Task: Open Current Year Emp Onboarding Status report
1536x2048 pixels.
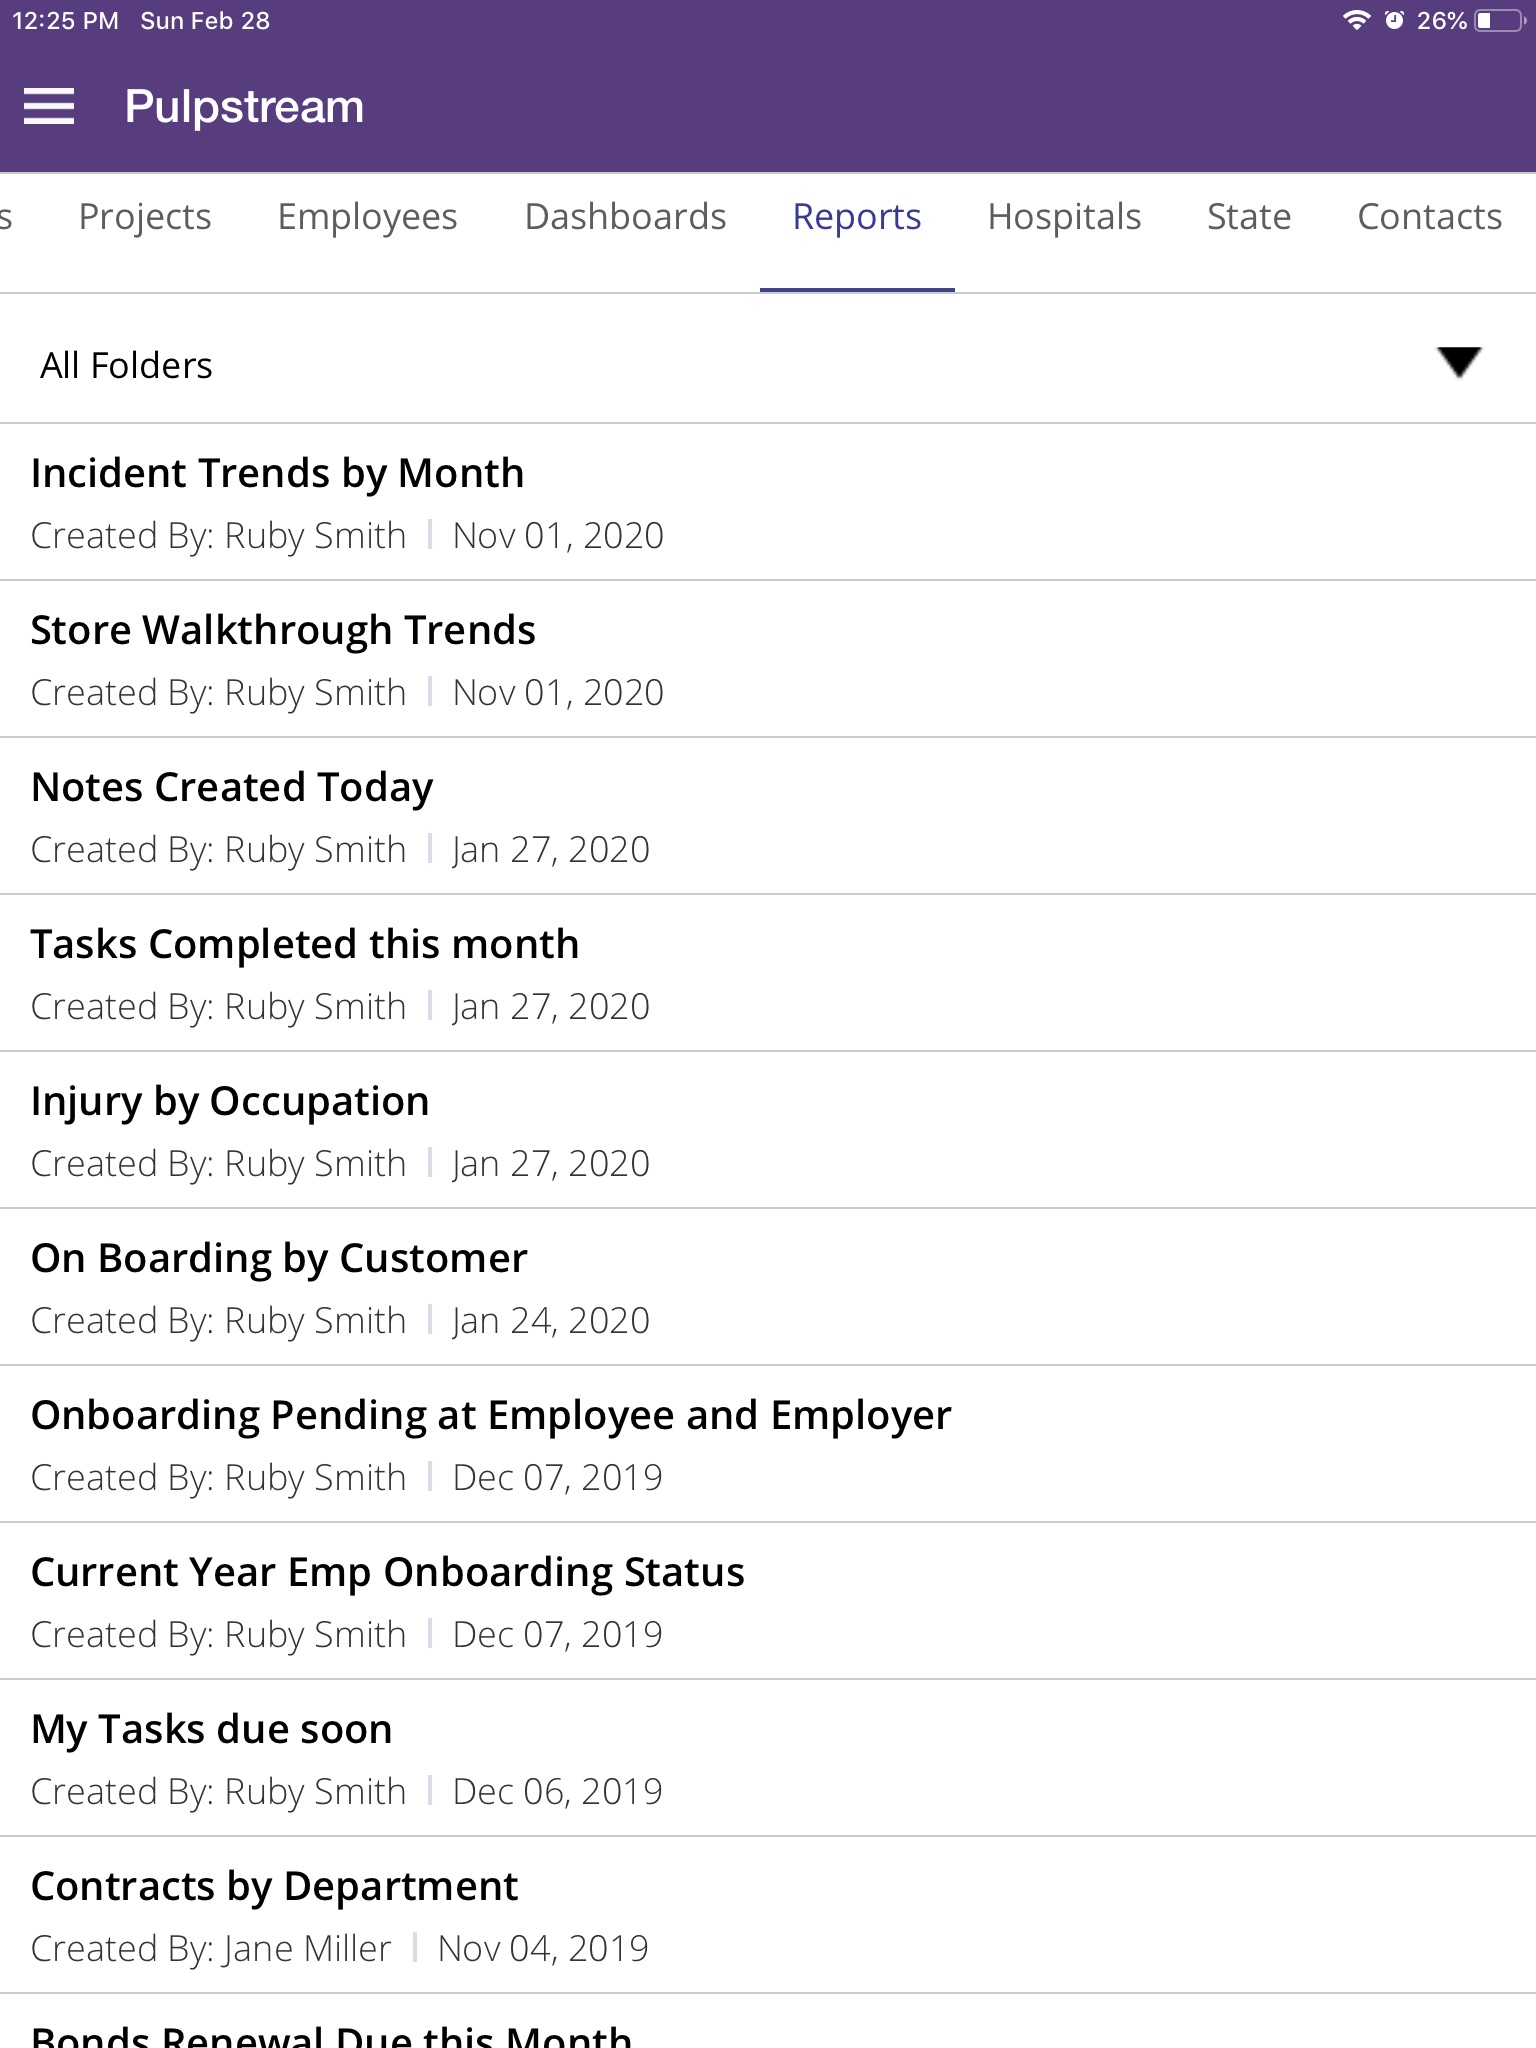Action: (768, 1601)
